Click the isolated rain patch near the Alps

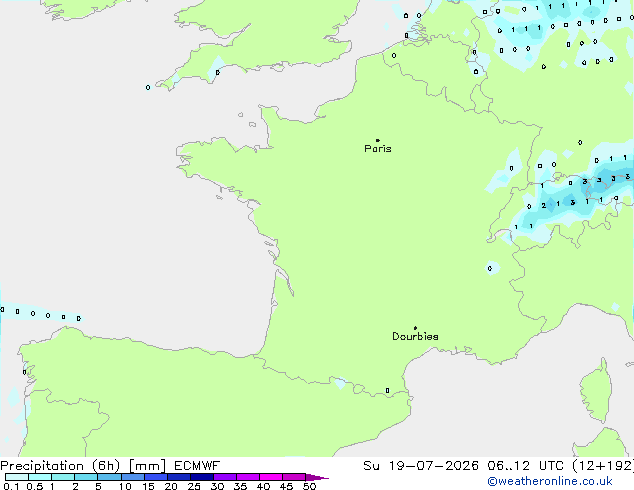pos(492,268)
